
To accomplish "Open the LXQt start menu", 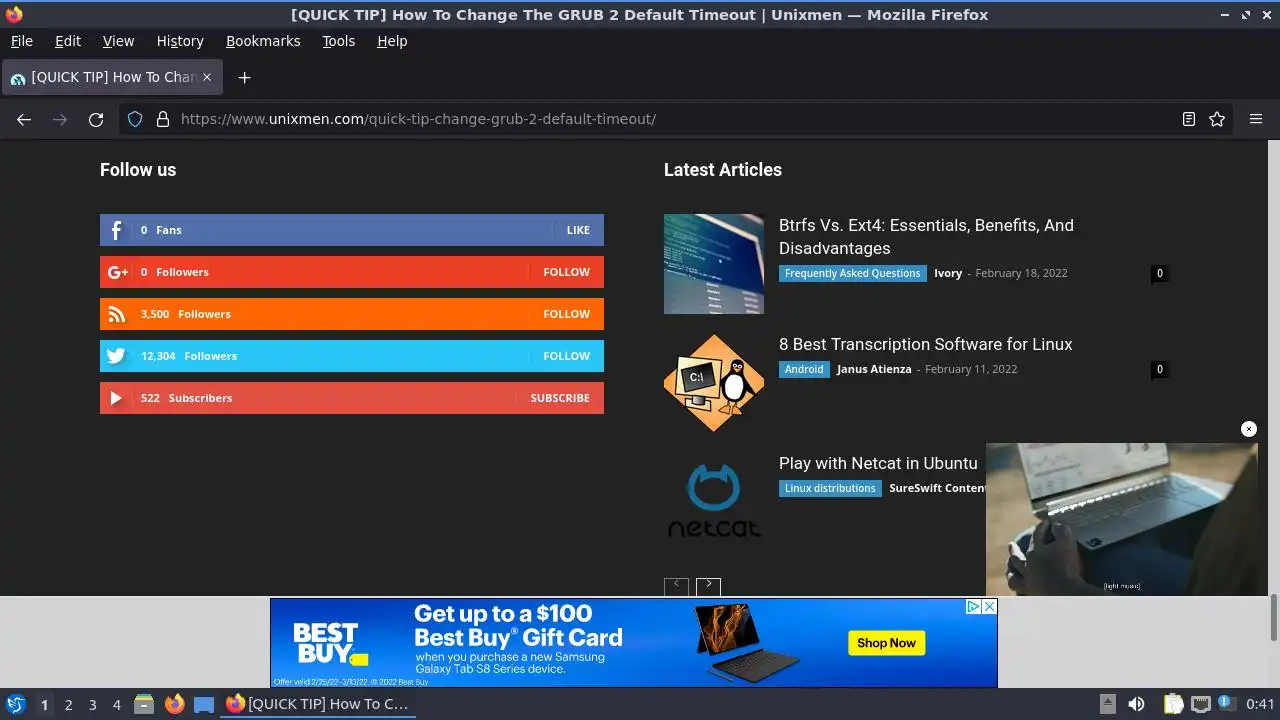I will tap(15, 704).
